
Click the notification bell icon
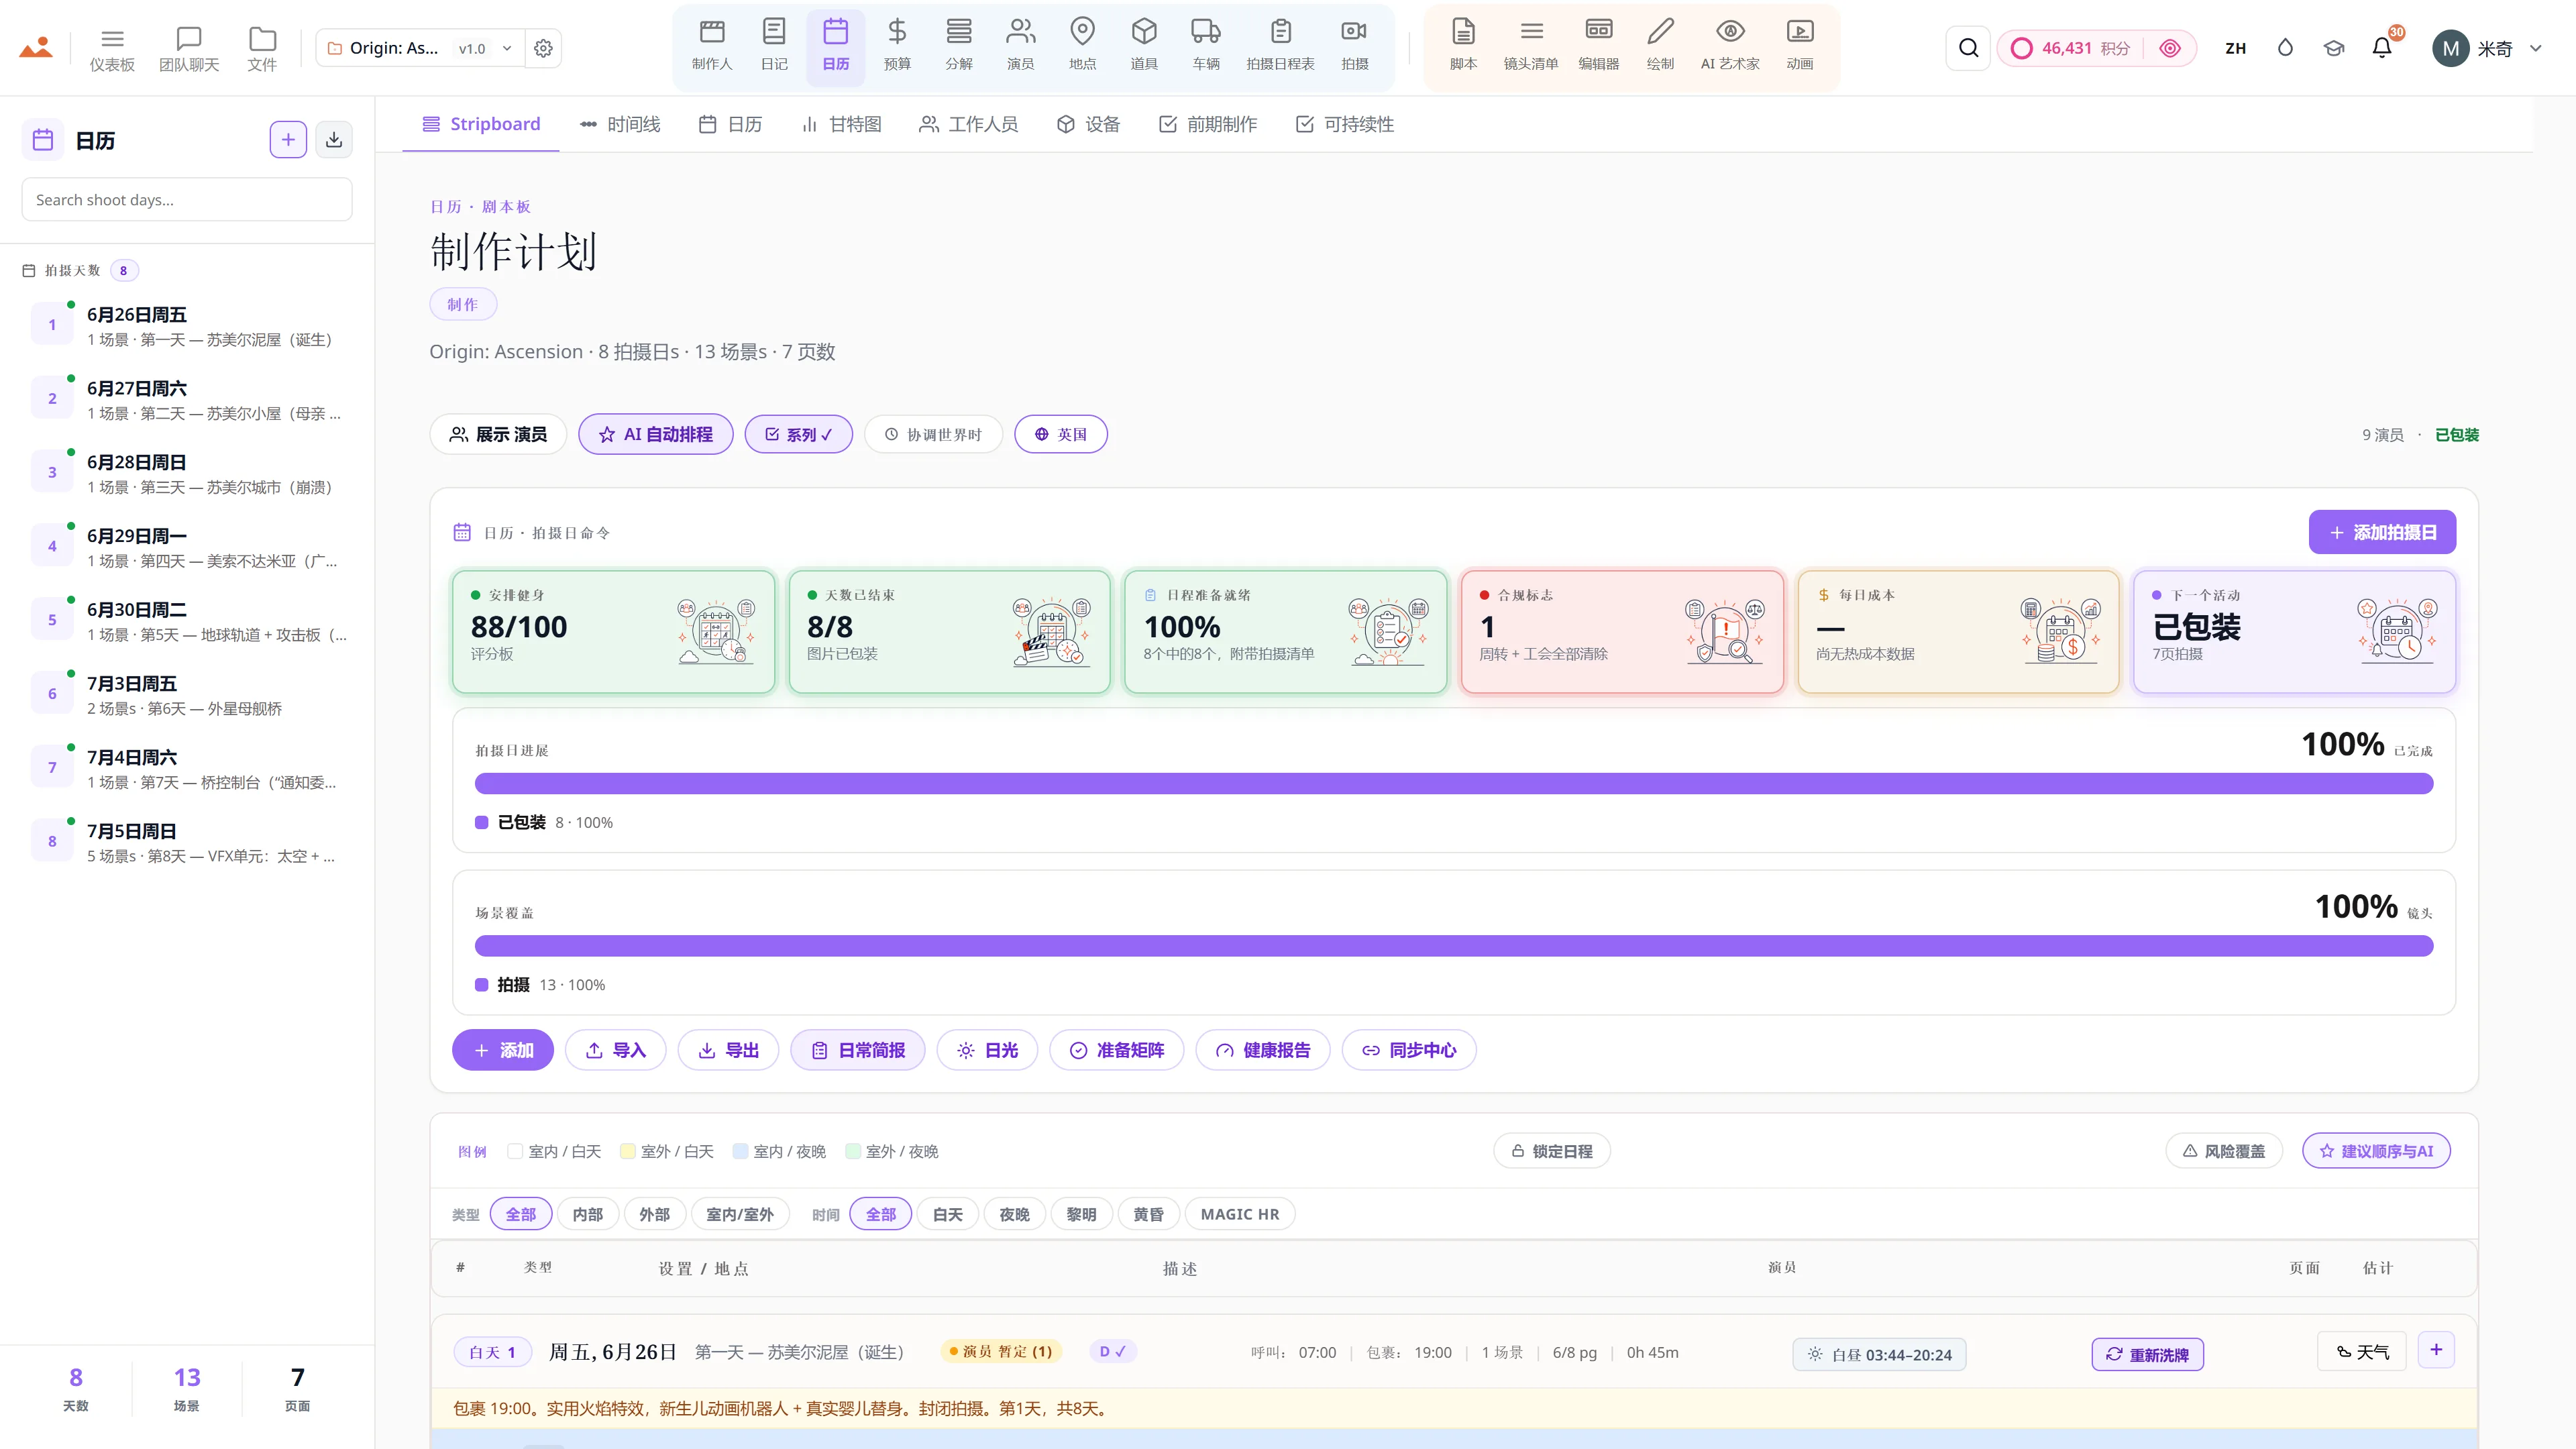pyautogui.click(x=2382, y=48)
